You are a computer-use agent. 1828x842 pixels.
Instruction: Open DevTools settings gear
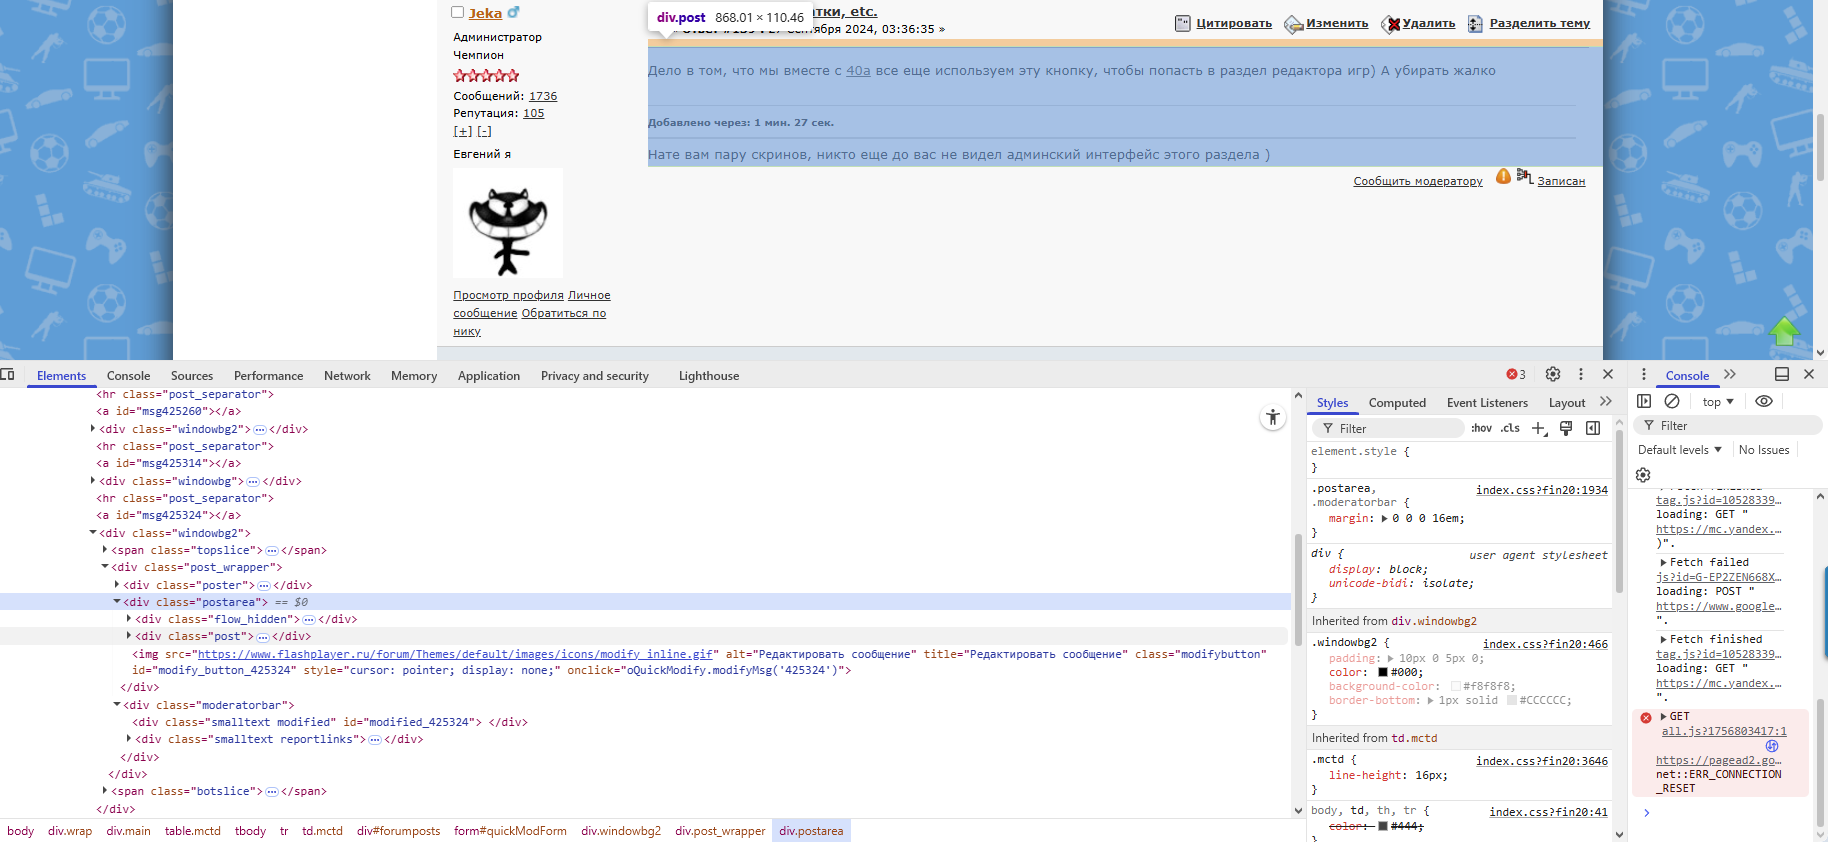point(1552,374)
